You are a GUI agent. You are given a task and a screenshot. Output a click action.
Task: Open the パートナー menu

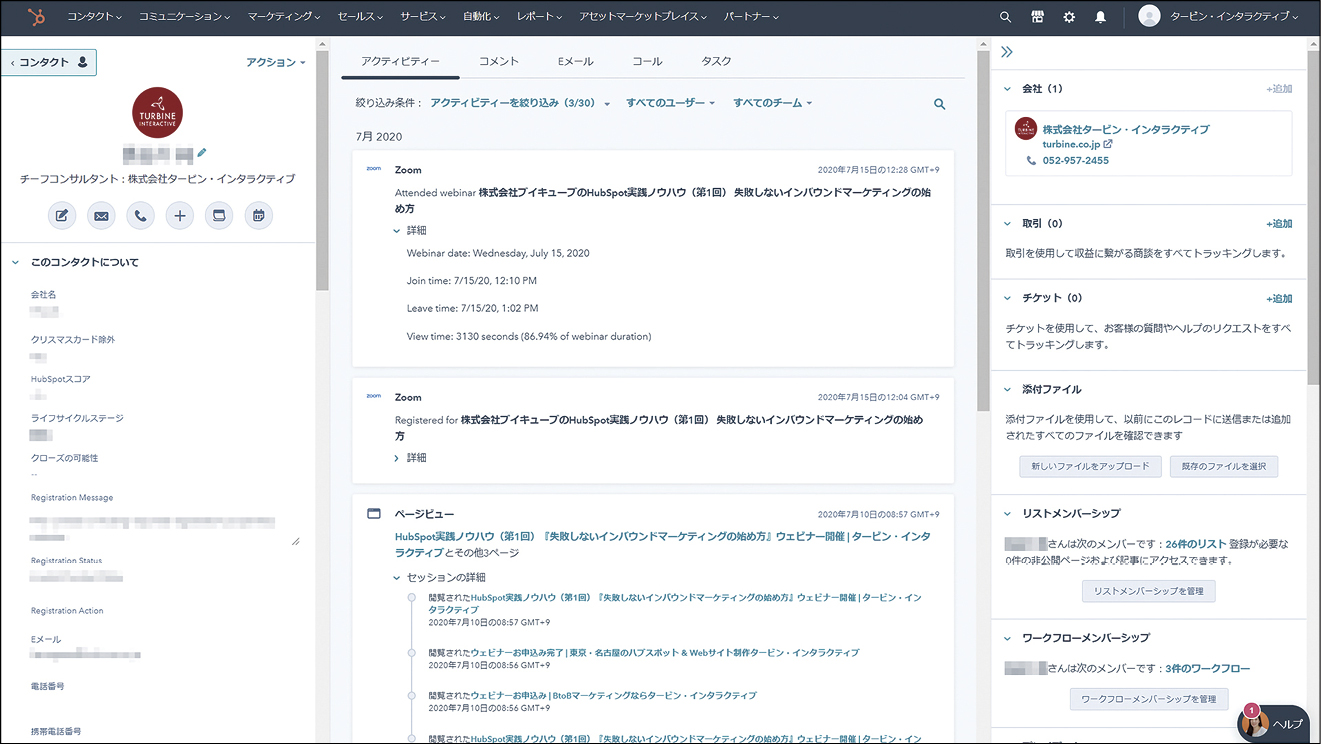751,17
